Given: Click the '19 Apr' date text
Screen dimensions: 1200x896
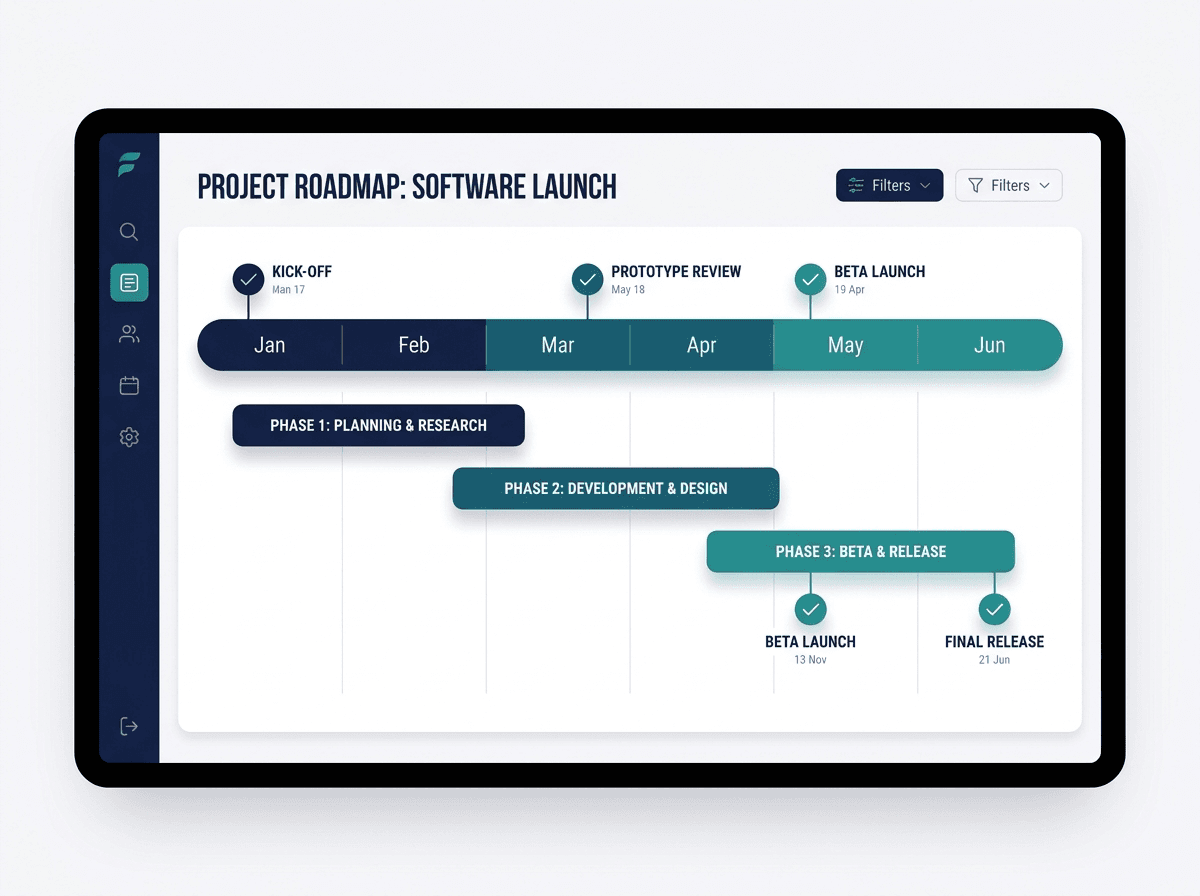Looking at the screenshot, I should coord(850,290).
